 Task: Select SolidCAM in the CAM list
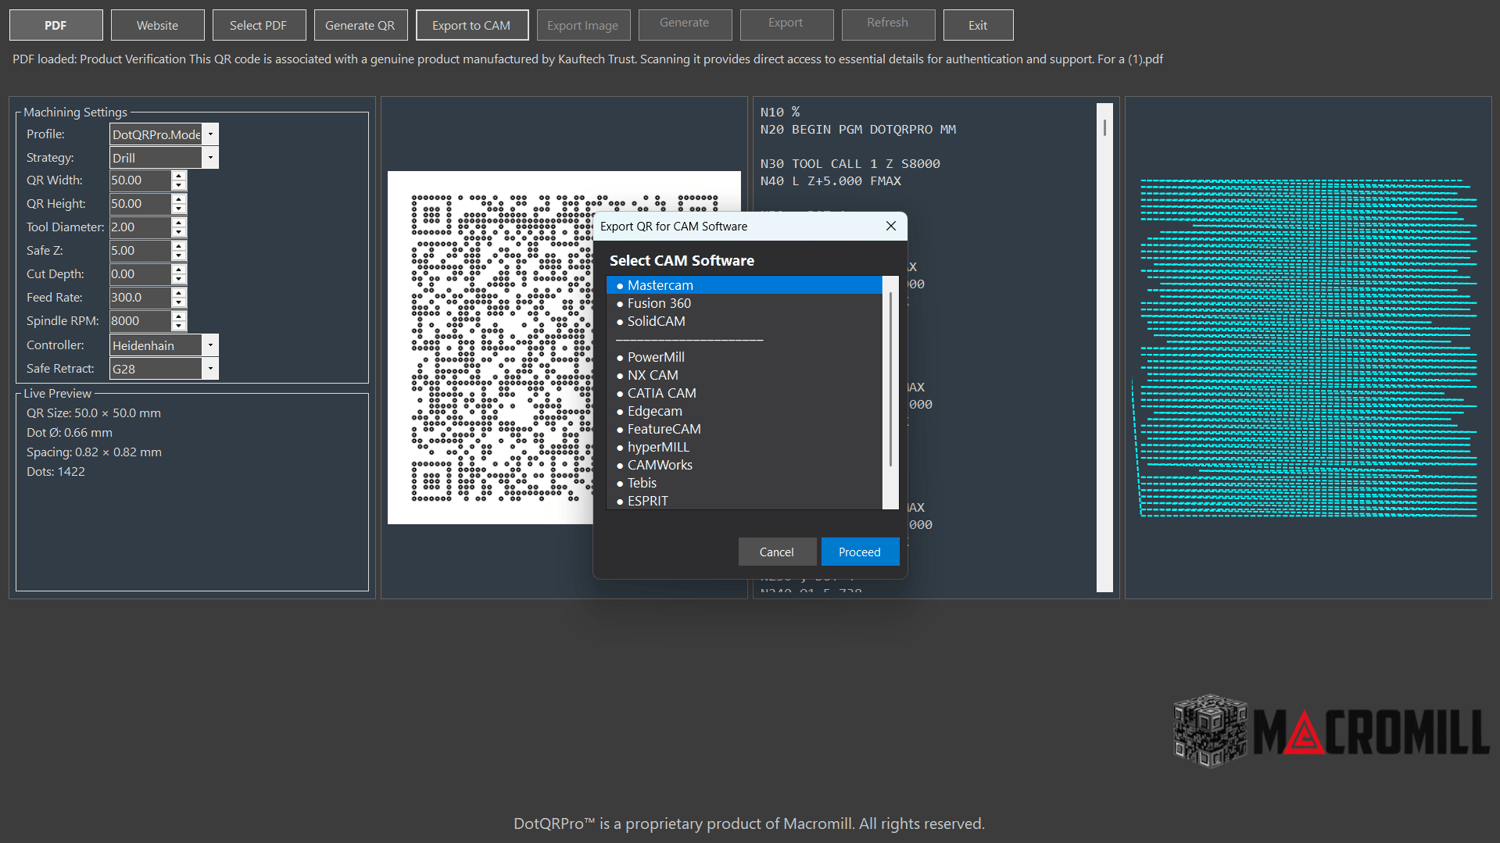[744, 321]
